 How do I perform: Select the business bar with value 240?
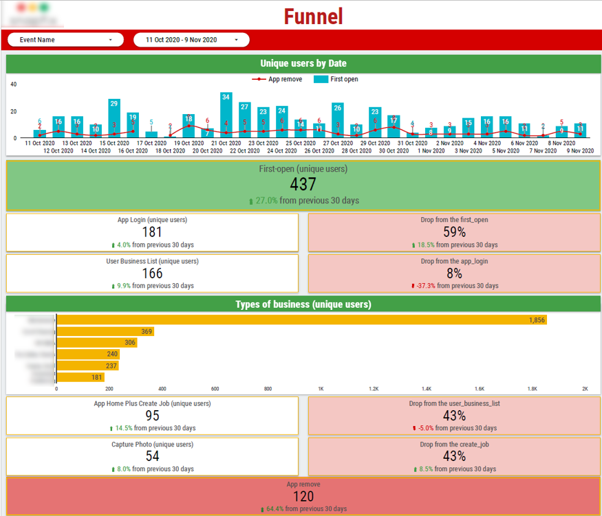[88, 354]
